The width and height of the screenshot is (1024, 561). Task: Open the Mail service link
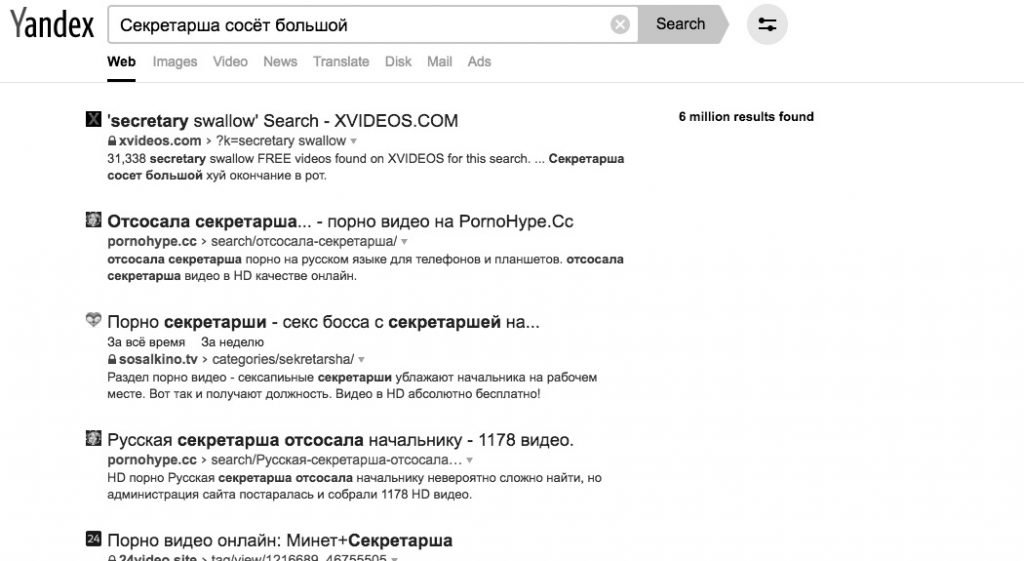pyautogui.click(x=440, y=61)
